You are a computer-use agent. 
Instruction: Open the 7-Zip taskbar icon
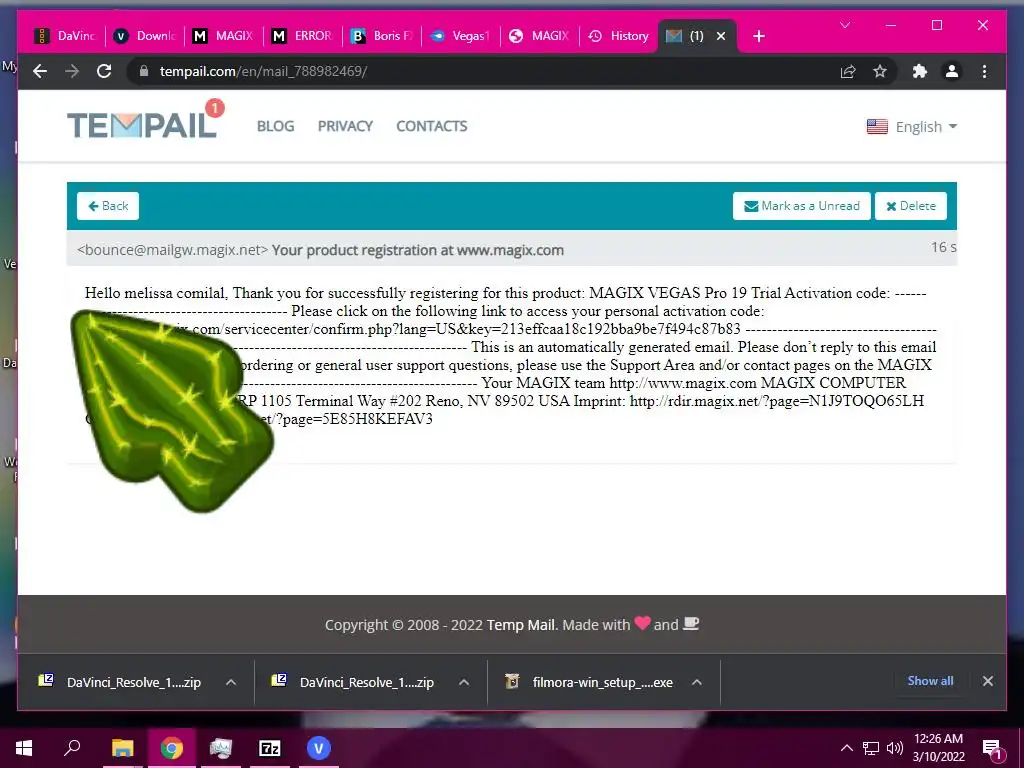click(x=270, y=748)
